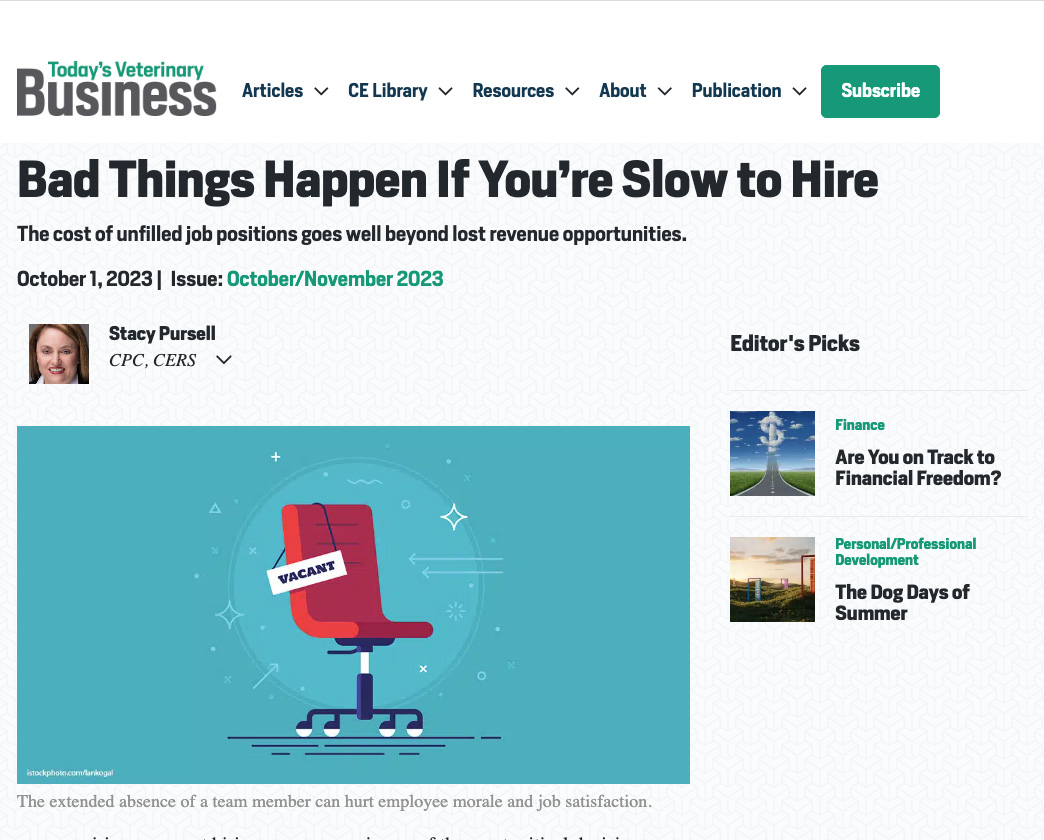
Task: Click the green Subscribe button
Action: [x=880, y=91]
